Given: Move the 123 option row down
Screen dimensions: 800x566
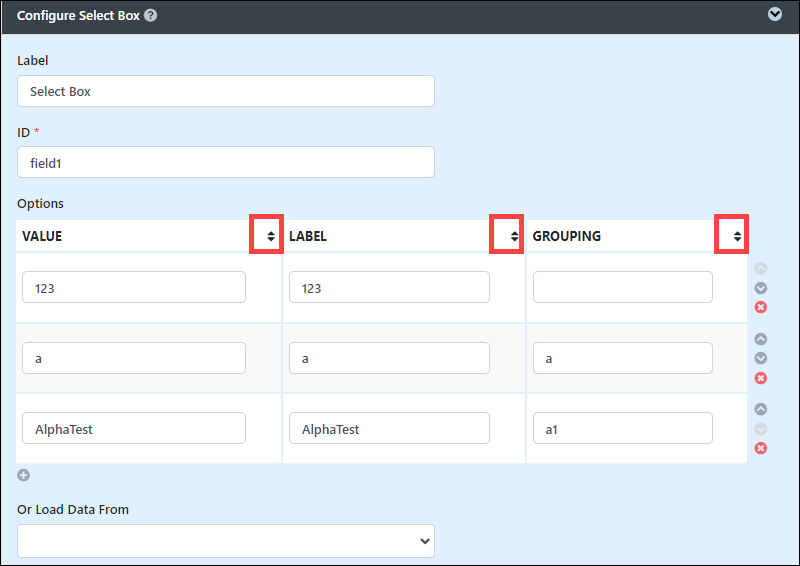Looking at the screenshot, I should pos(761,288).
